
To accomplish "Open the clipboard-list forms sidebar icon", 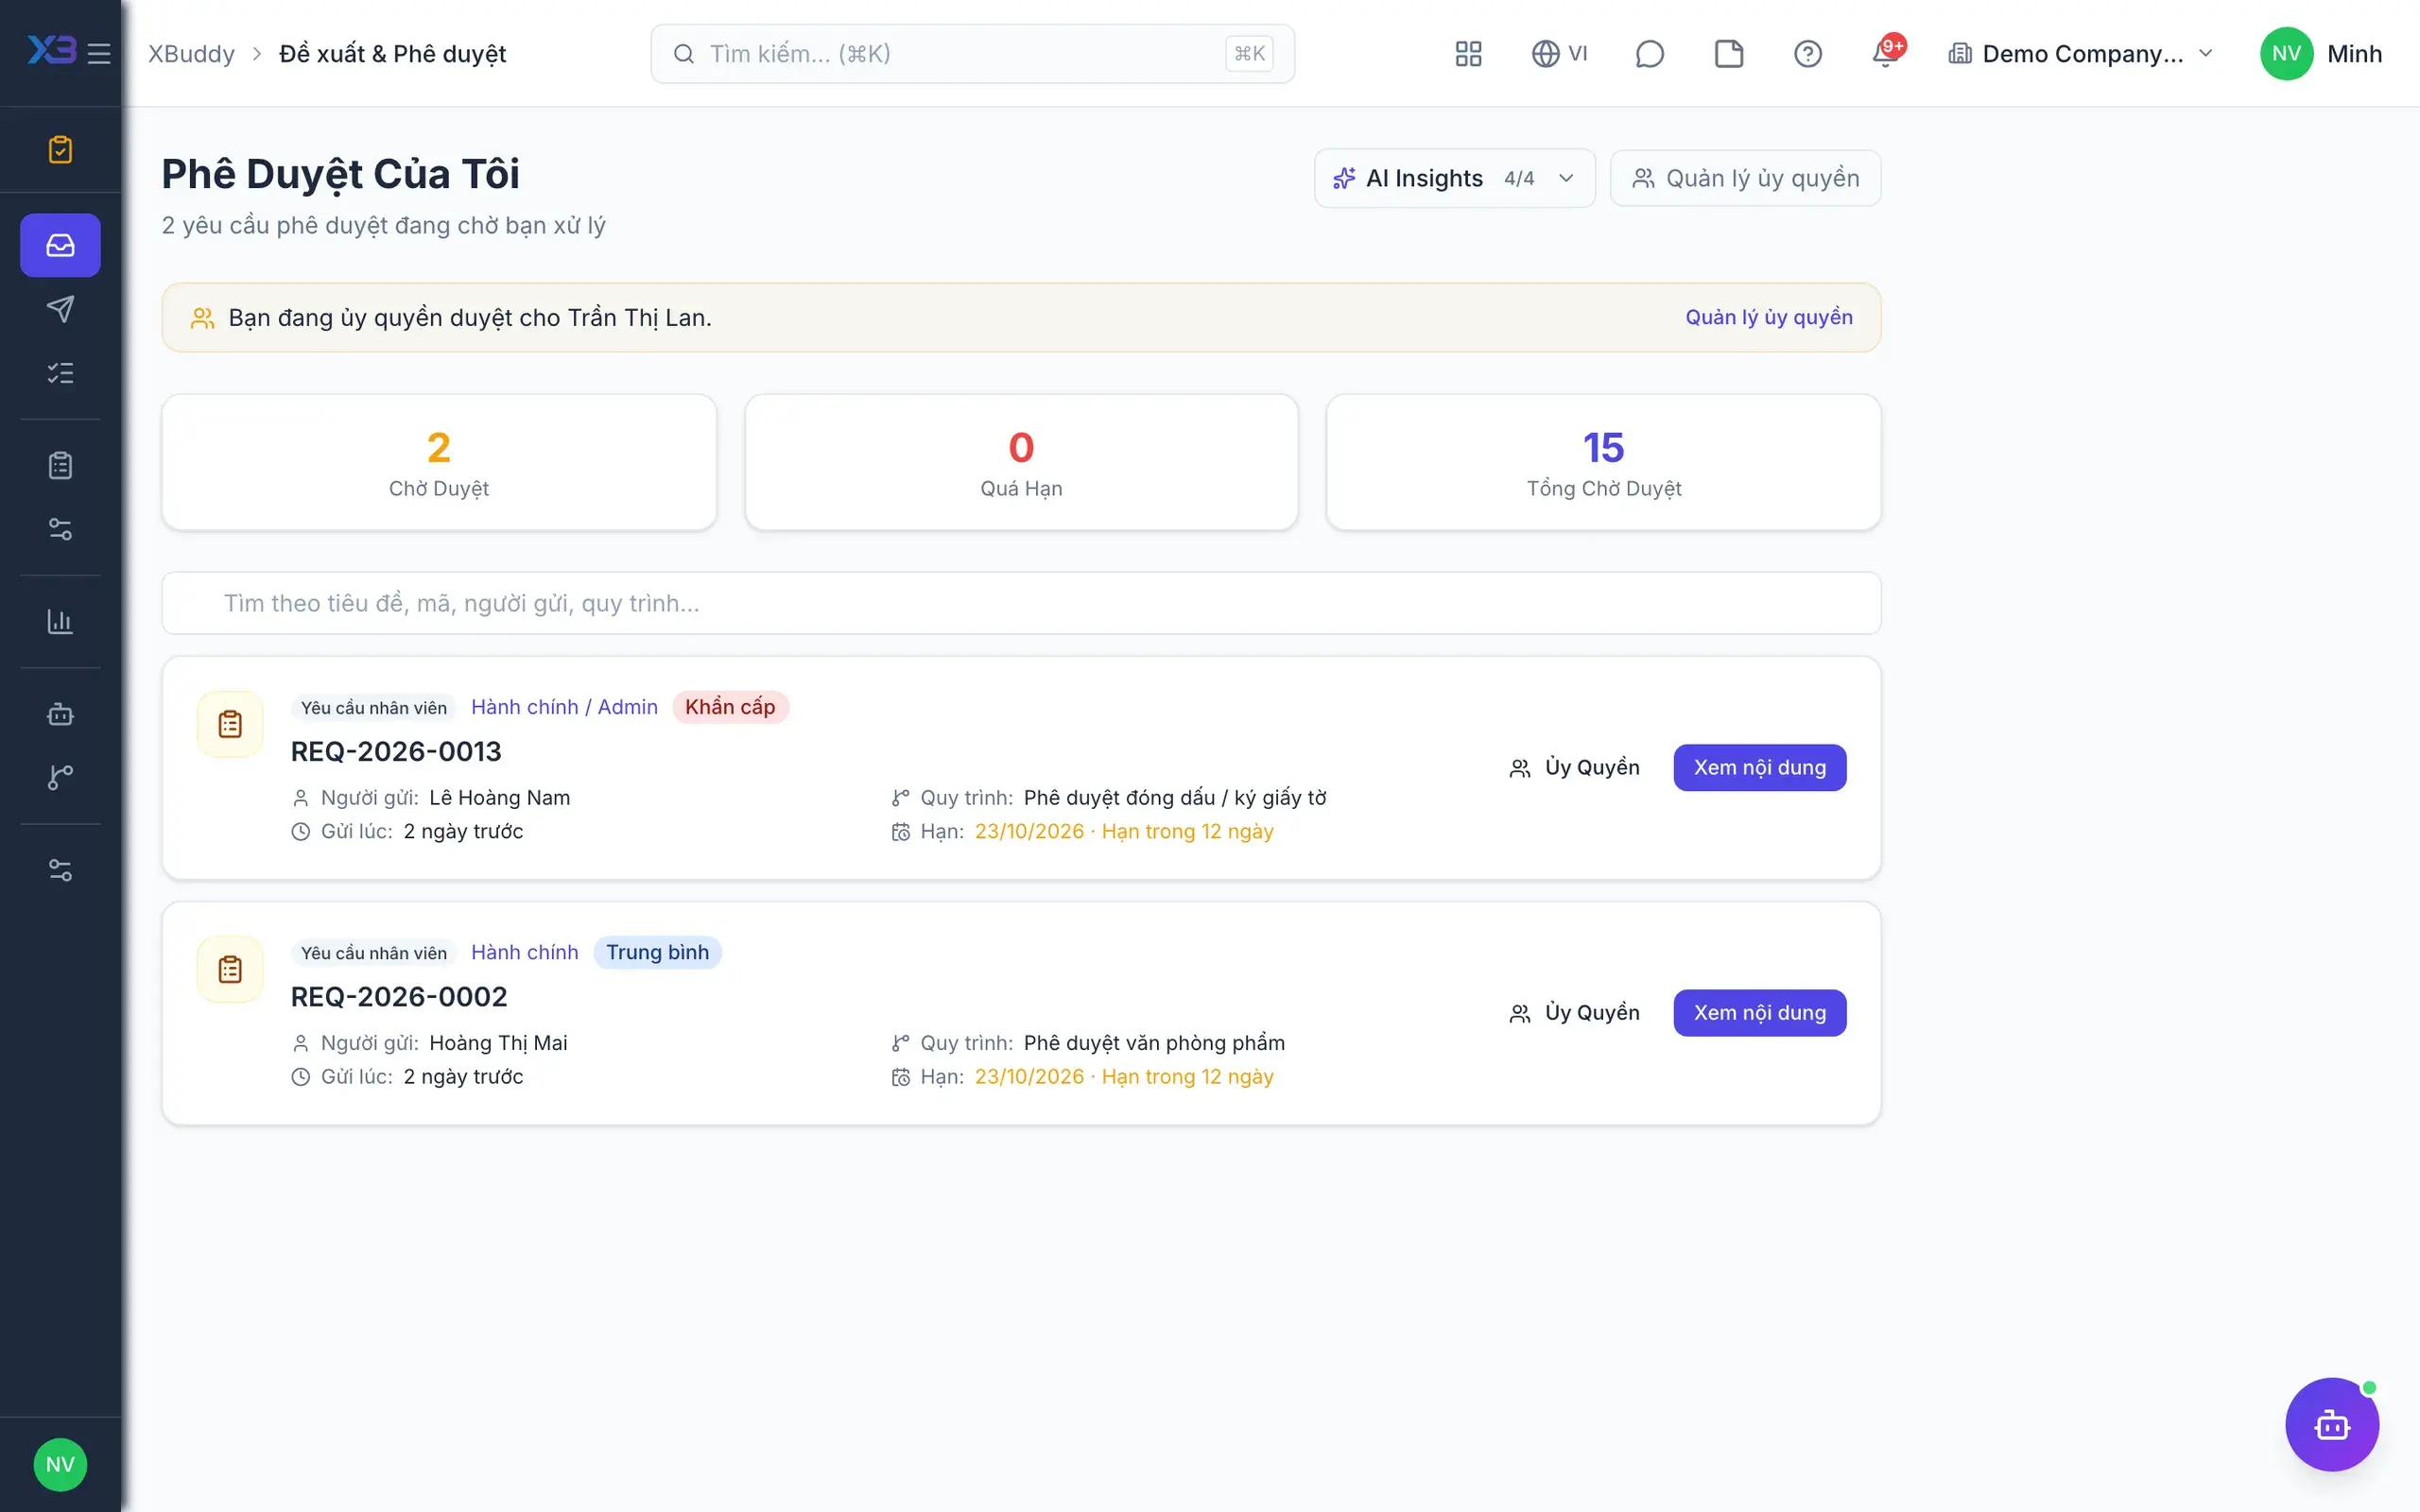I will (60, 465).
